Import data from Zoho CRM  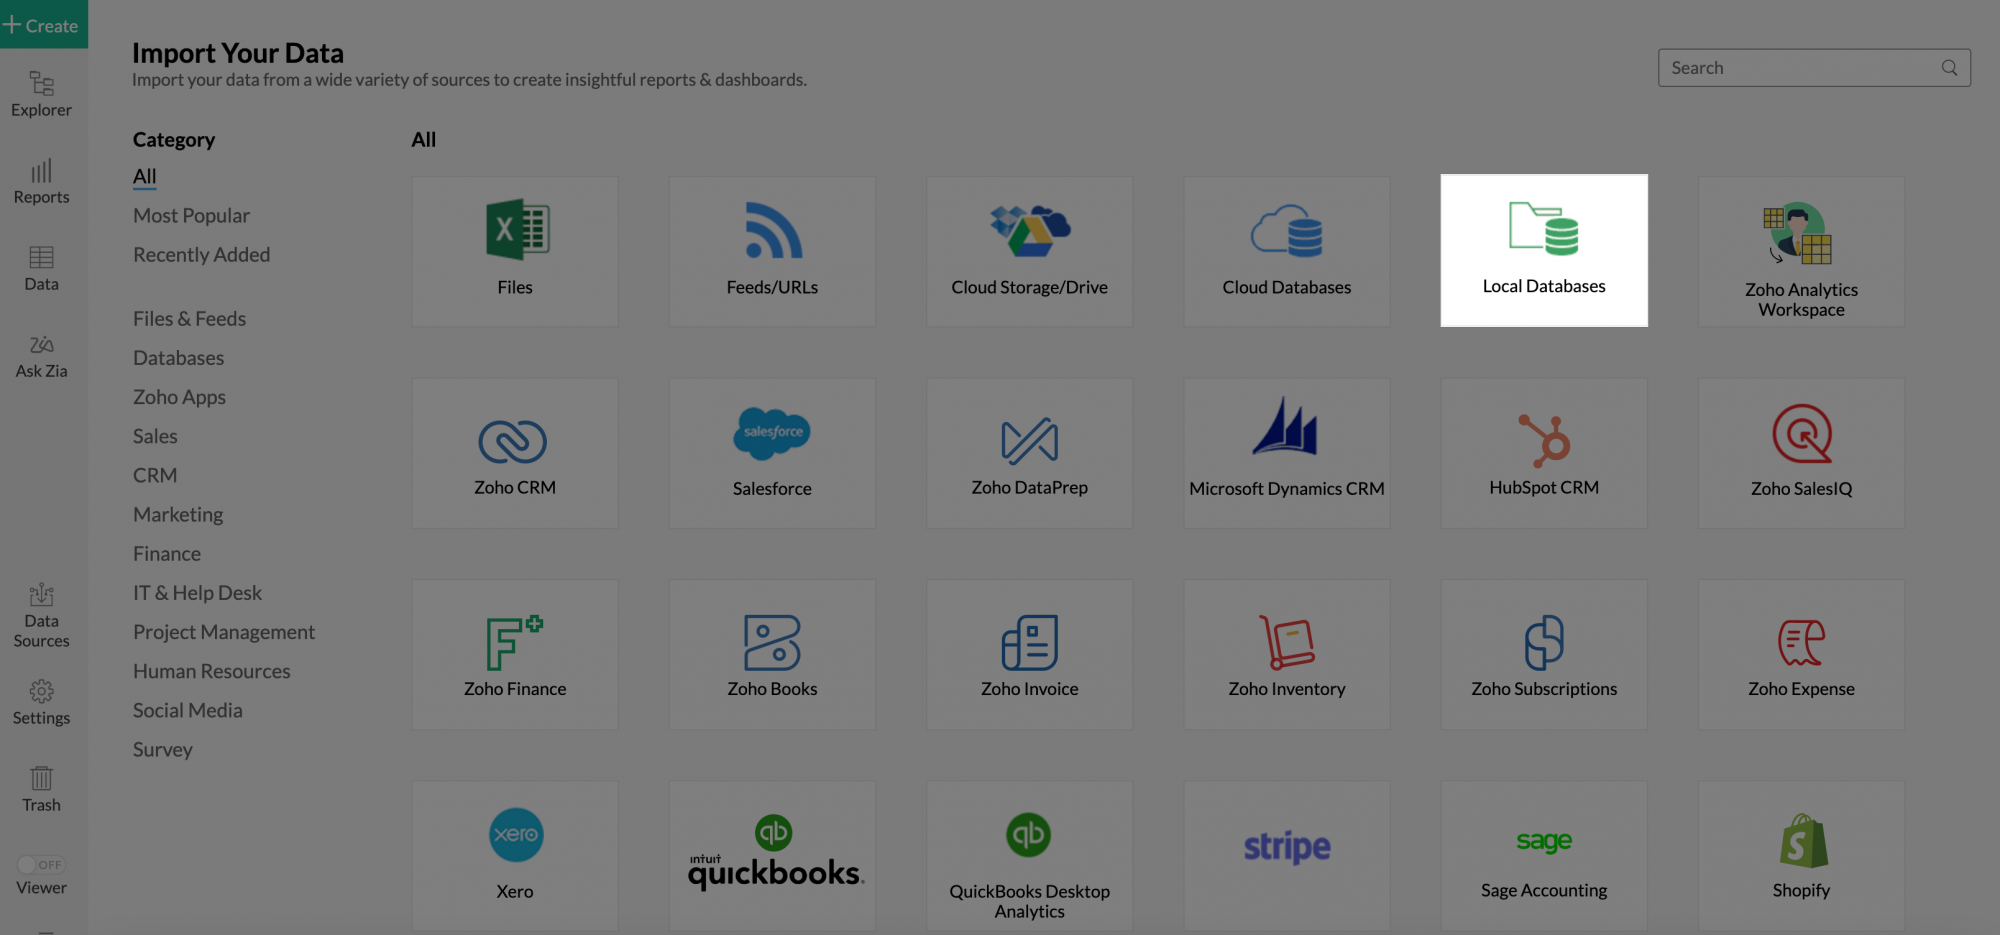tap(514, 452)
